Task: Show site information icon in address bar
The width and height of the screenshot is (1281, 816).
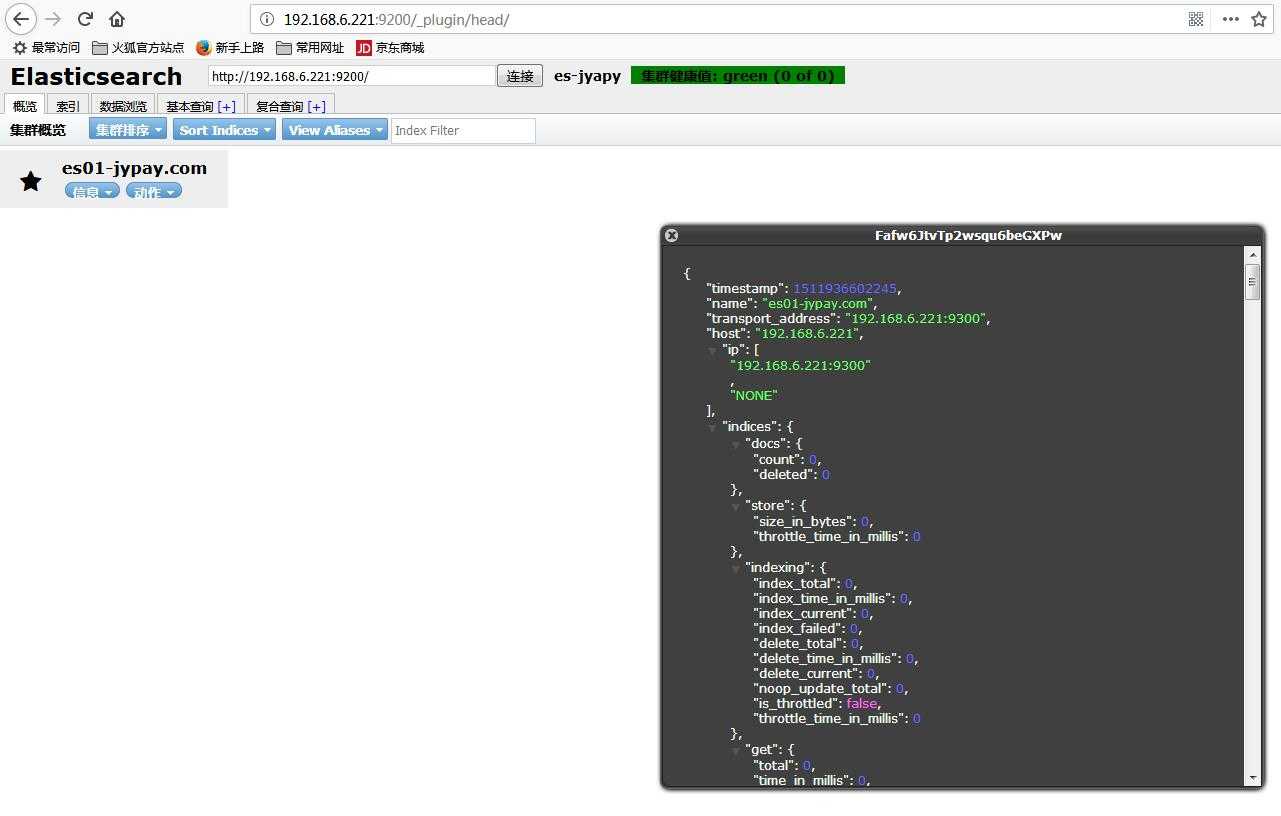Action: (266, 19)
